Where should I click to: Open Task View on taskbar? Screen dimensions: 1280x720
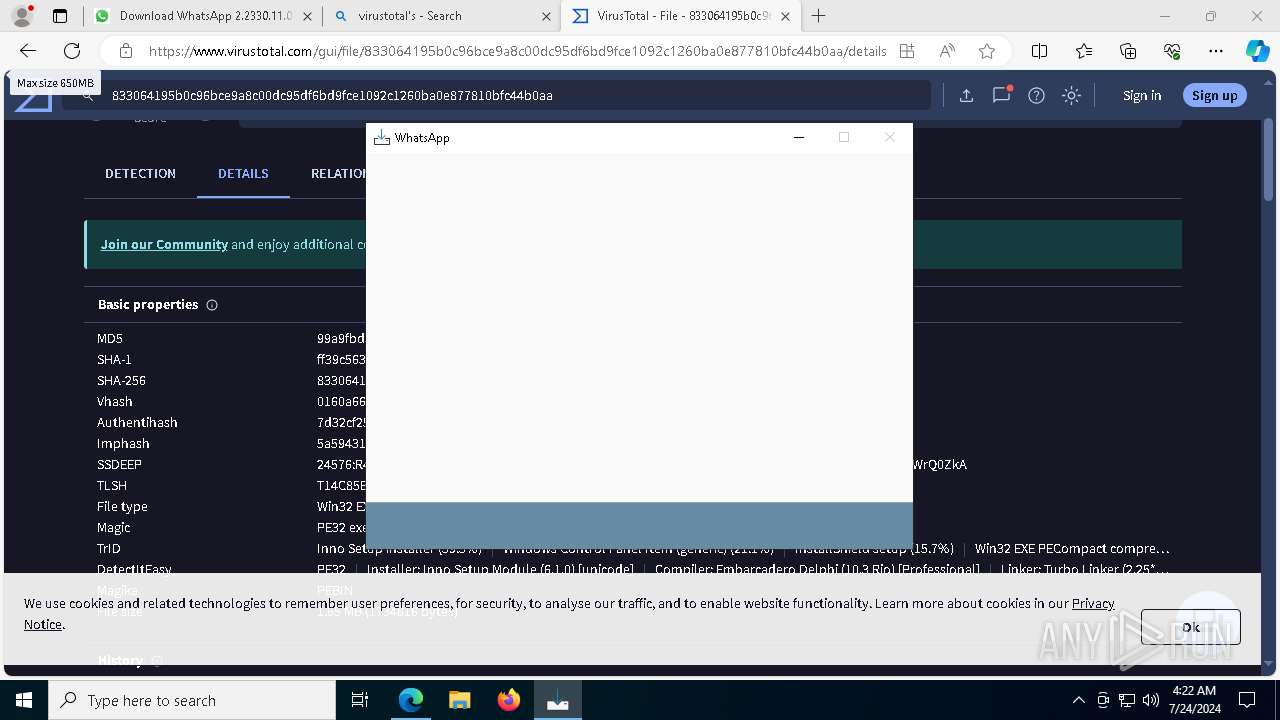[x=360, y=700]
